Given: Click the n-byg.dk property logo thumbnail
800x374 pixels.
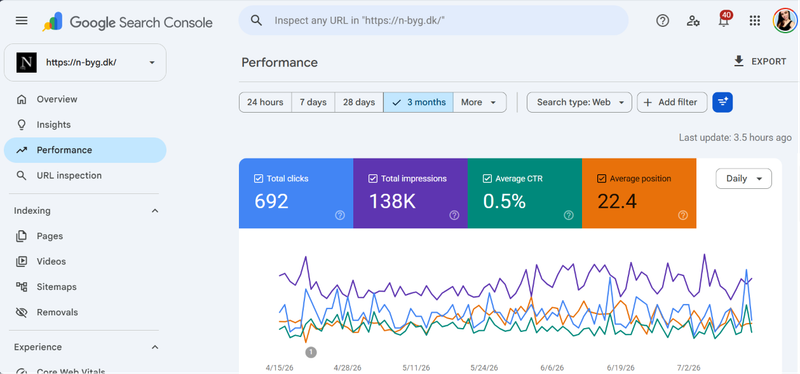Looking at the screenshot, I should (x=27, y=62).
